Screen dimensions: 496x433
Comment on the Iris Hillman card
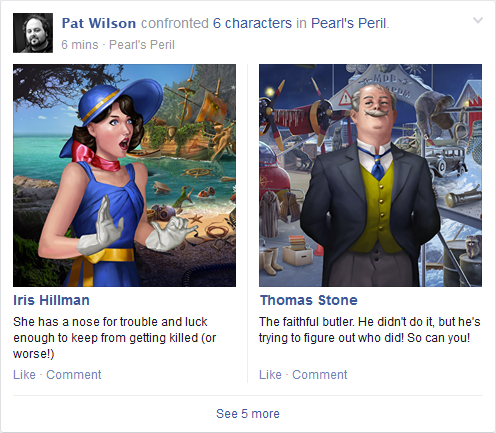(74, 375)
